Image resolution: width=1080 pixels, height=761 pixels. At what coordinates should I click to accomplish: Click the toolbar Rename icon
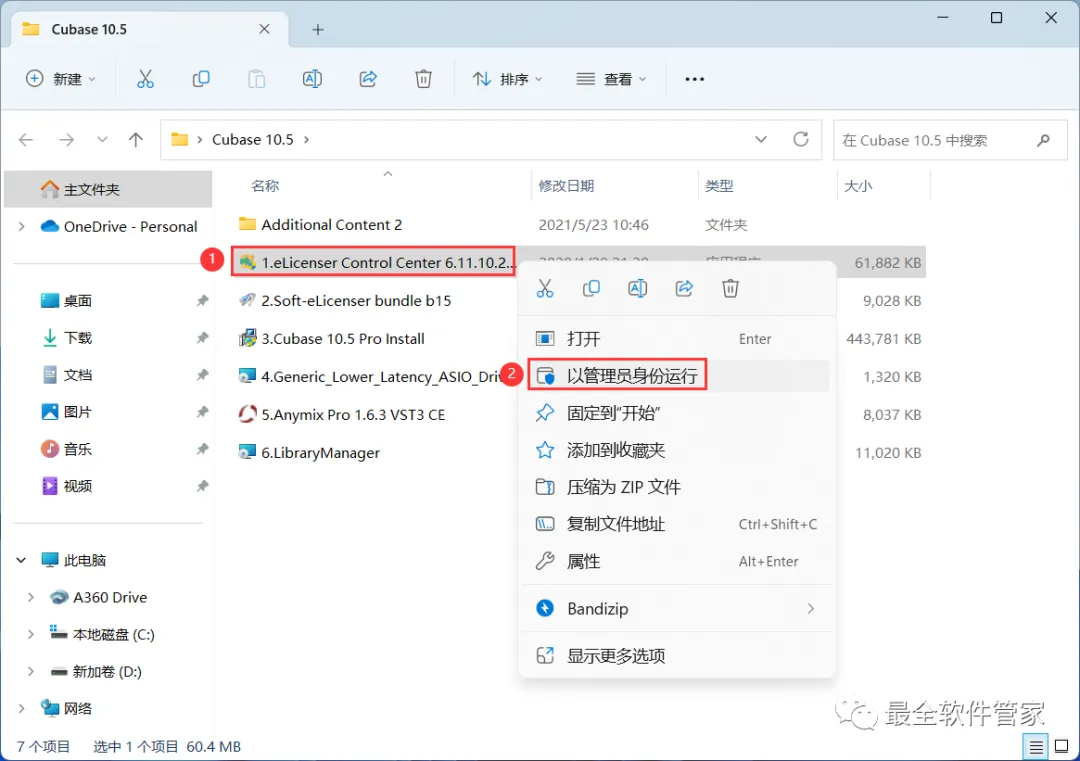pyautogui.click(x=312, y=79)
